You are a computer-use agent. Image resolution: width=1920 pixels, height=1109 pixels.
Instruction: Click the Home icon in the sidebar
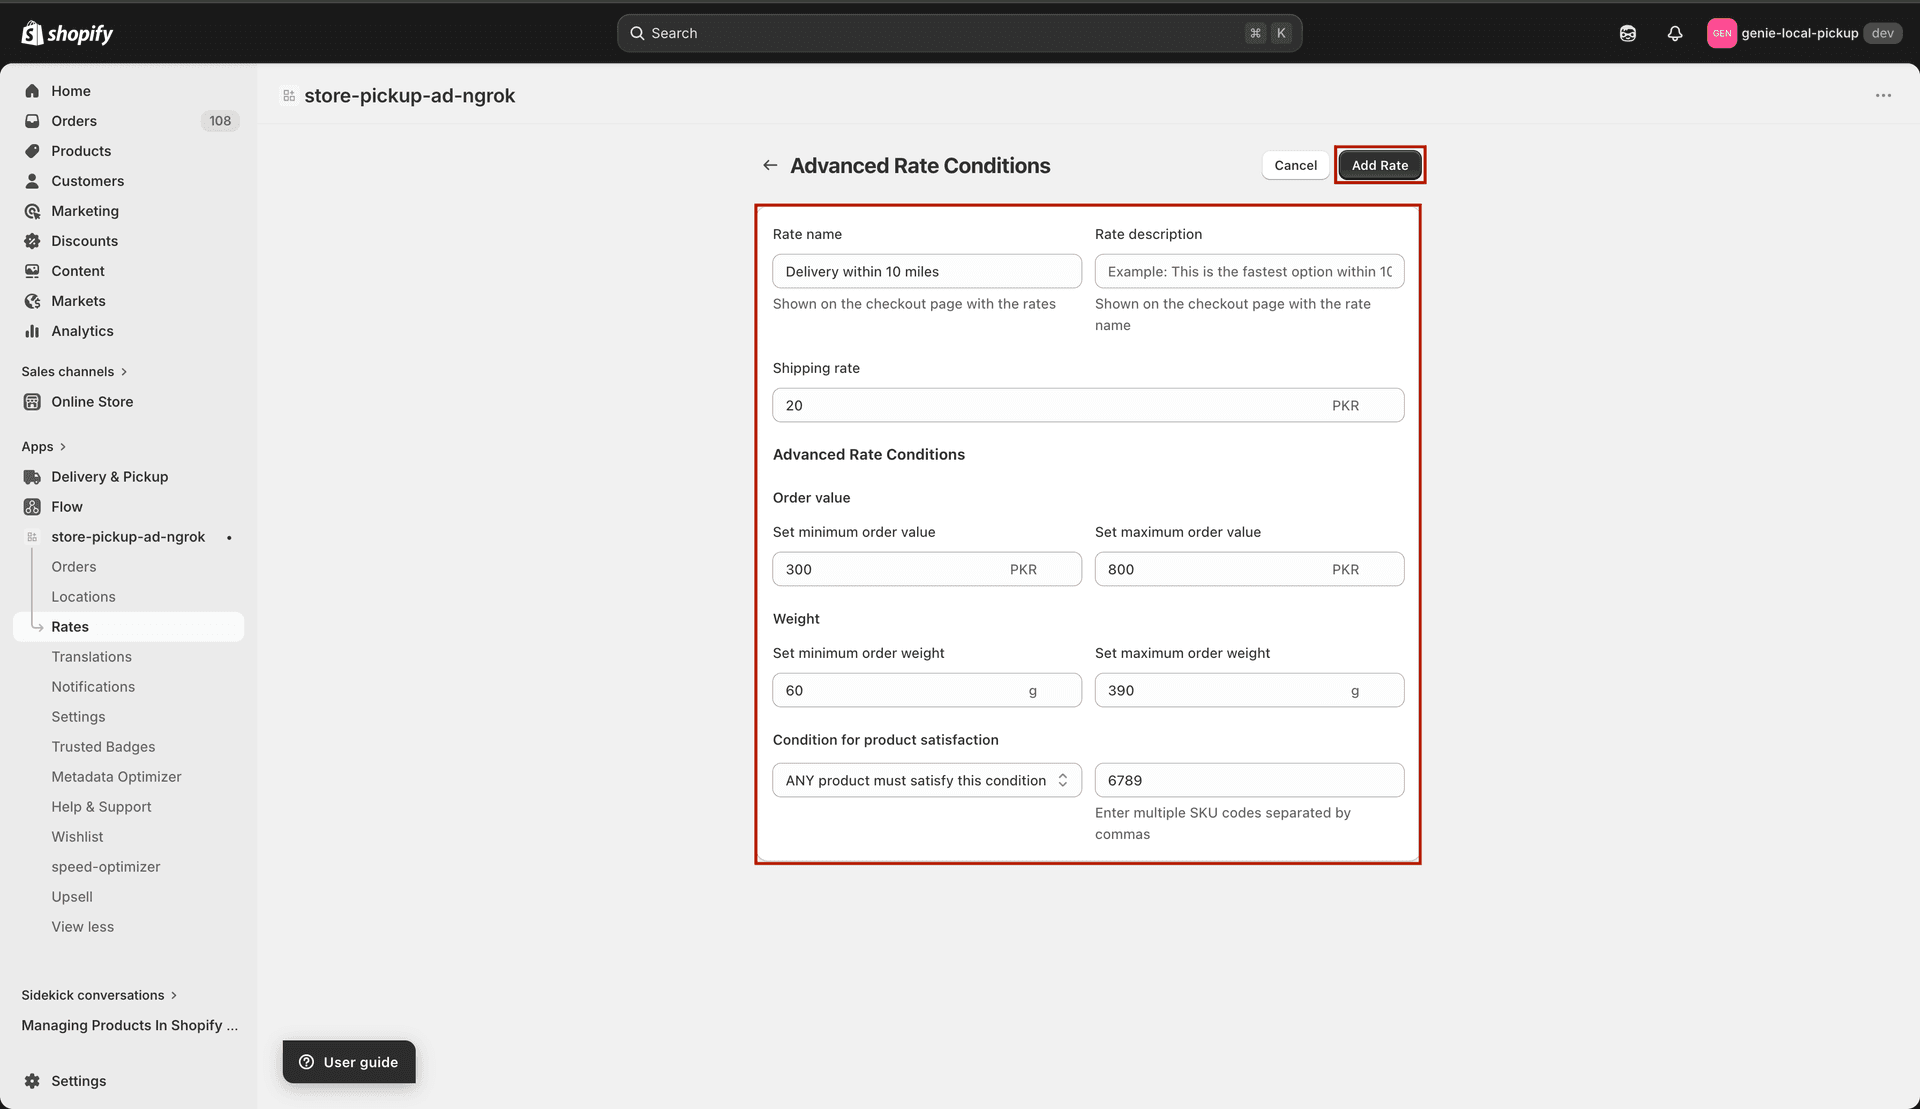pos(32,91)
